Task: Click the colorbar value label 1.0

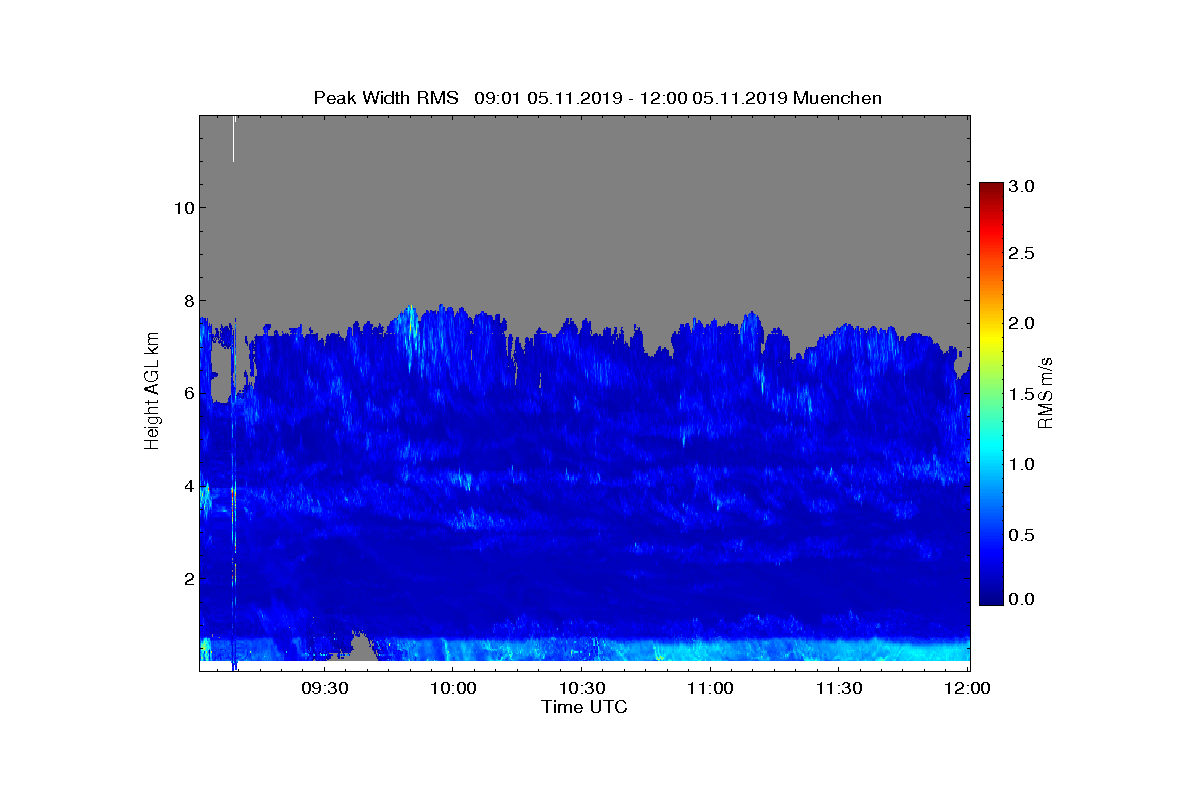Action: coord(1022,464)
